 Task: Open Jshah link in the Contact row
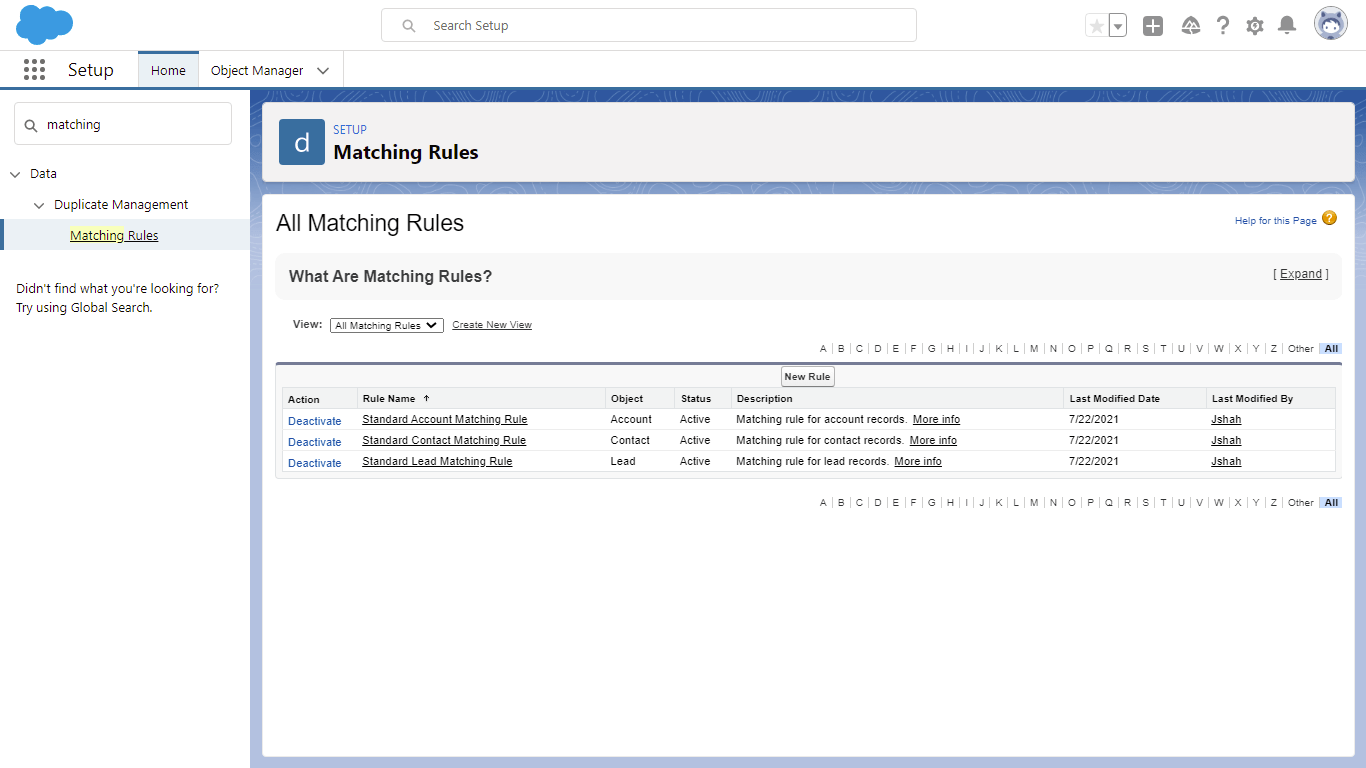pyautogui.click(x=1226, y=440)
